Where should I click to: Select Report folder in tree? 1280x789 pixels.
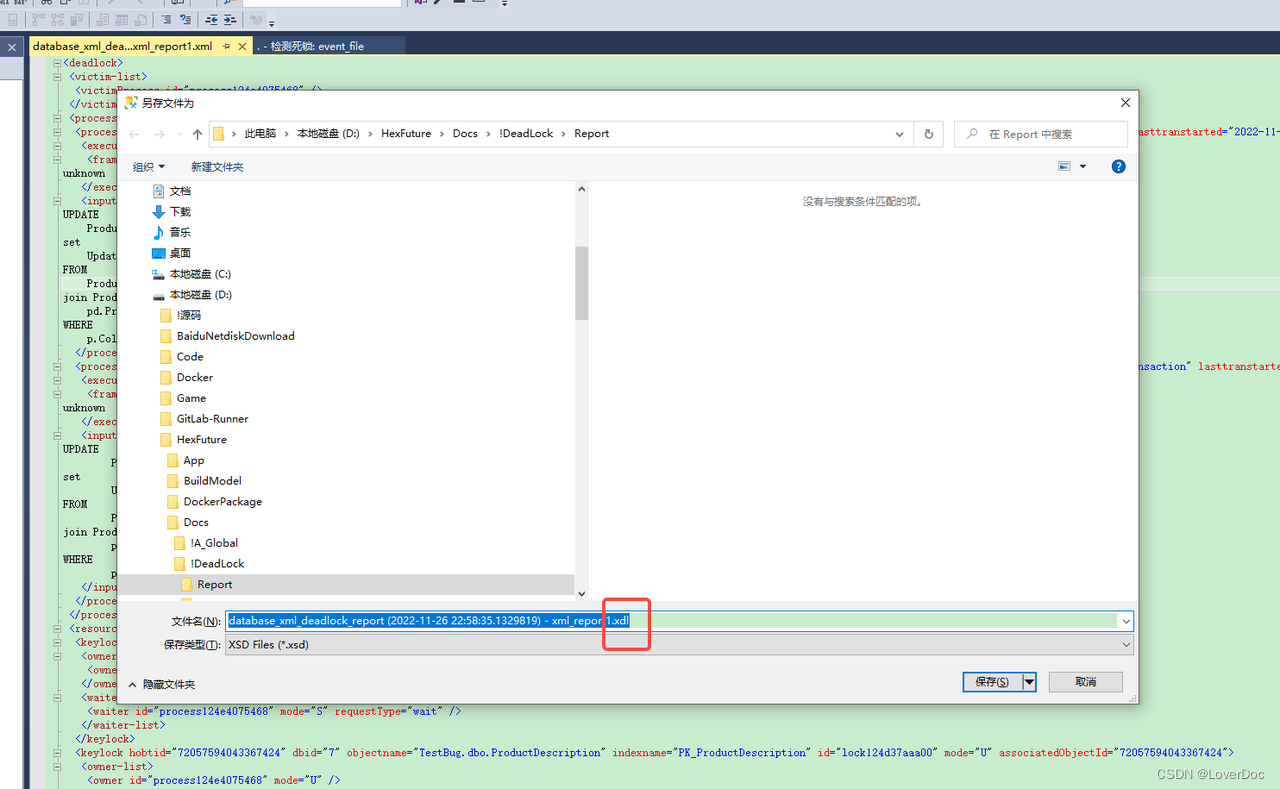[x=214, y=585]
